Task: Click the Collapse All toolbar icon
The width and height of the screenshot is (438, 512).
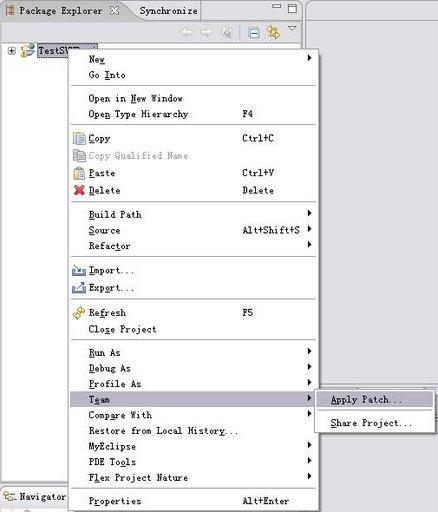Action: click(254, 33)
